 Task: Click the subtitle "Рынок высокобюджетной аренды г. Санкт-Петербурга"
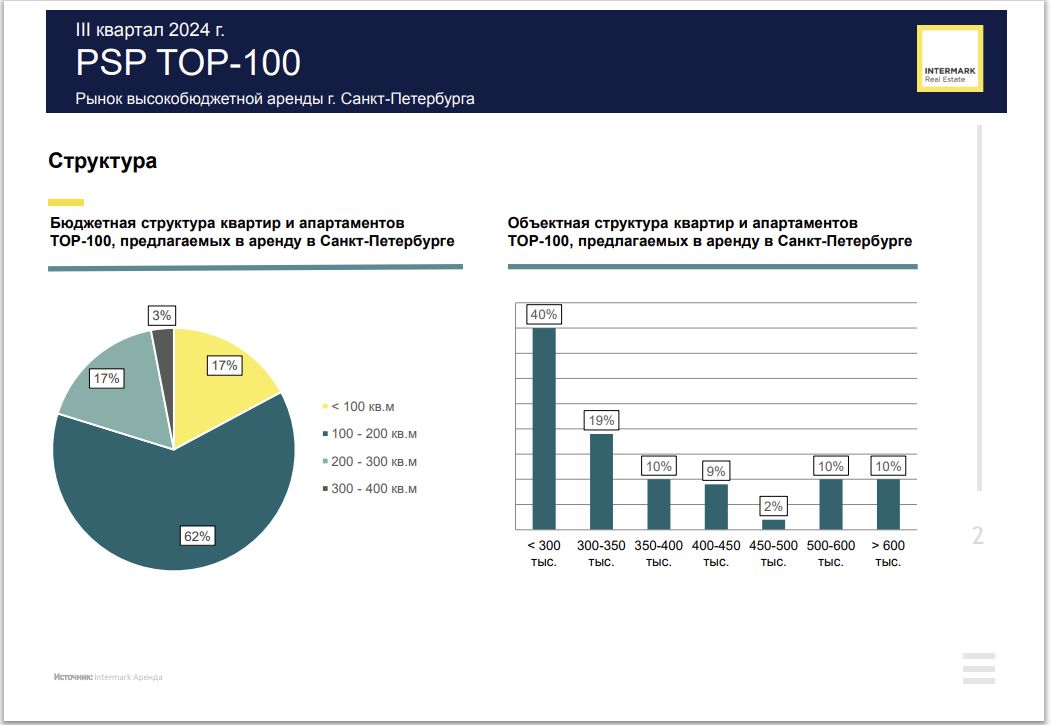pyautogui.click(x=275, y=98)
